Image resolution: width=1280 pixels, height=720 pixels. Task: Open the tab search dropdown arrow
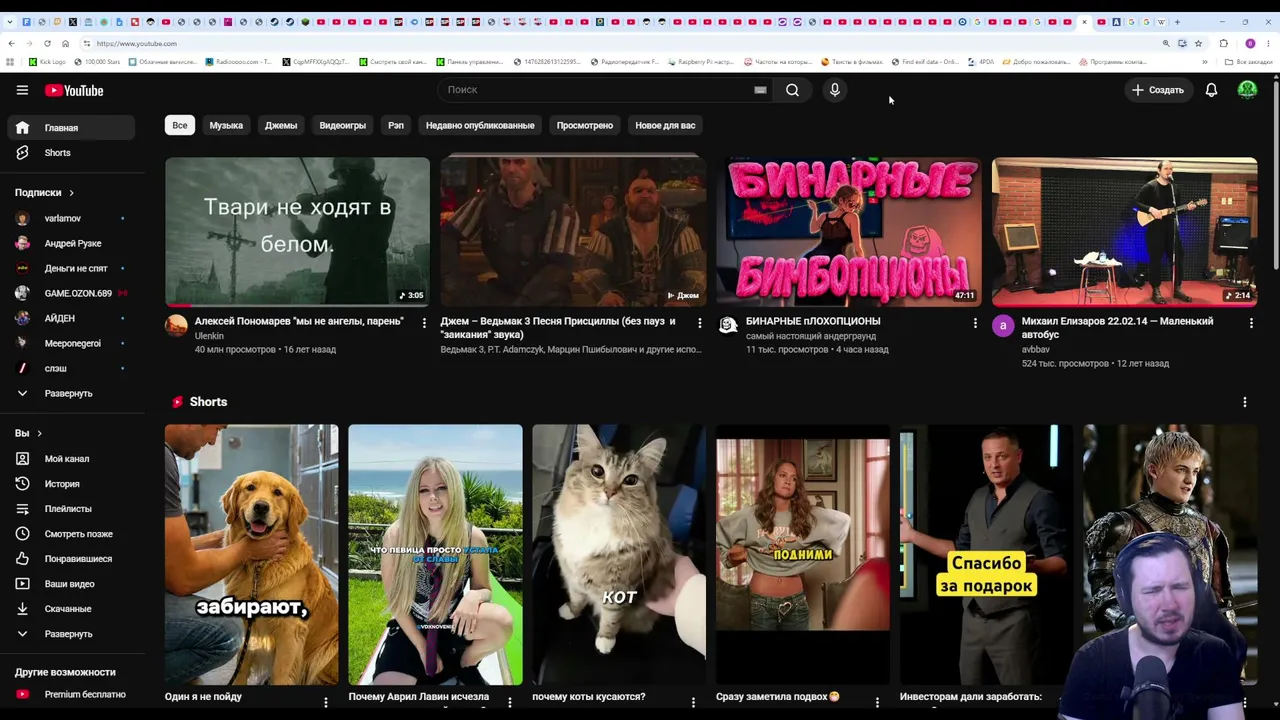(9, 22)
